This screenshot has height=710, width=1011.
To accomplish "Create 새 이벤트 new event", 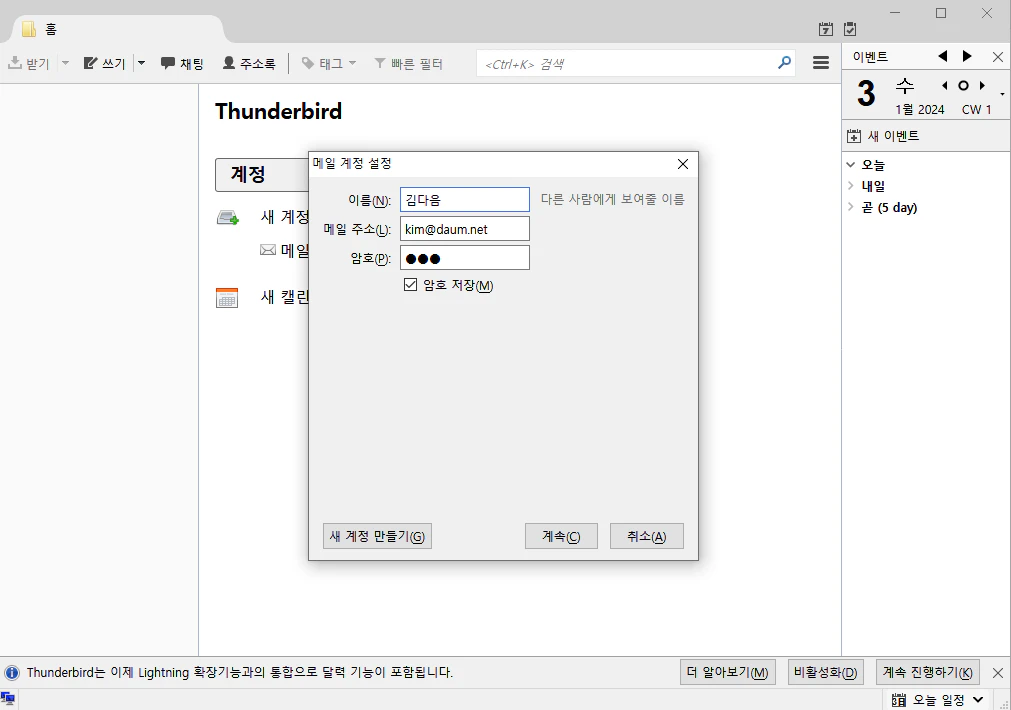I will click(x=883, y=136).
